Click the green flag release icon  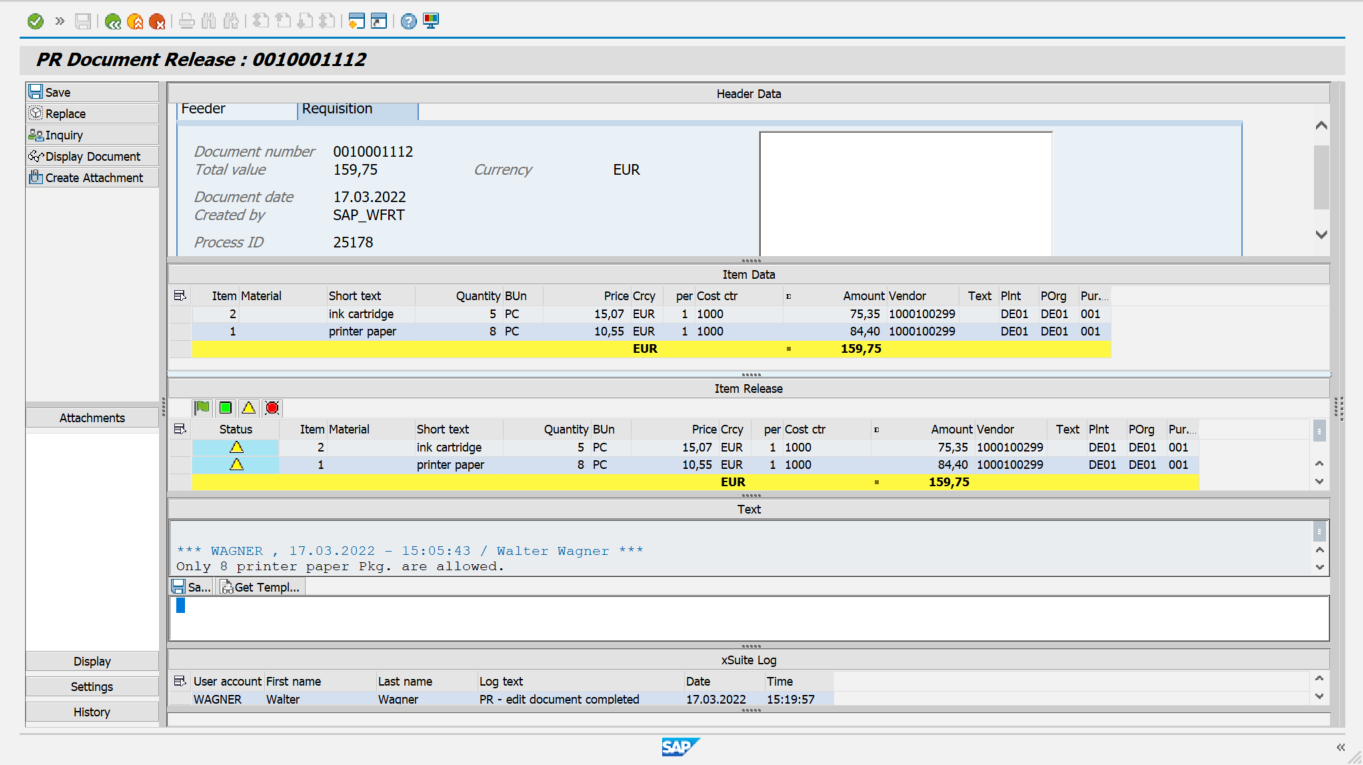203,408
